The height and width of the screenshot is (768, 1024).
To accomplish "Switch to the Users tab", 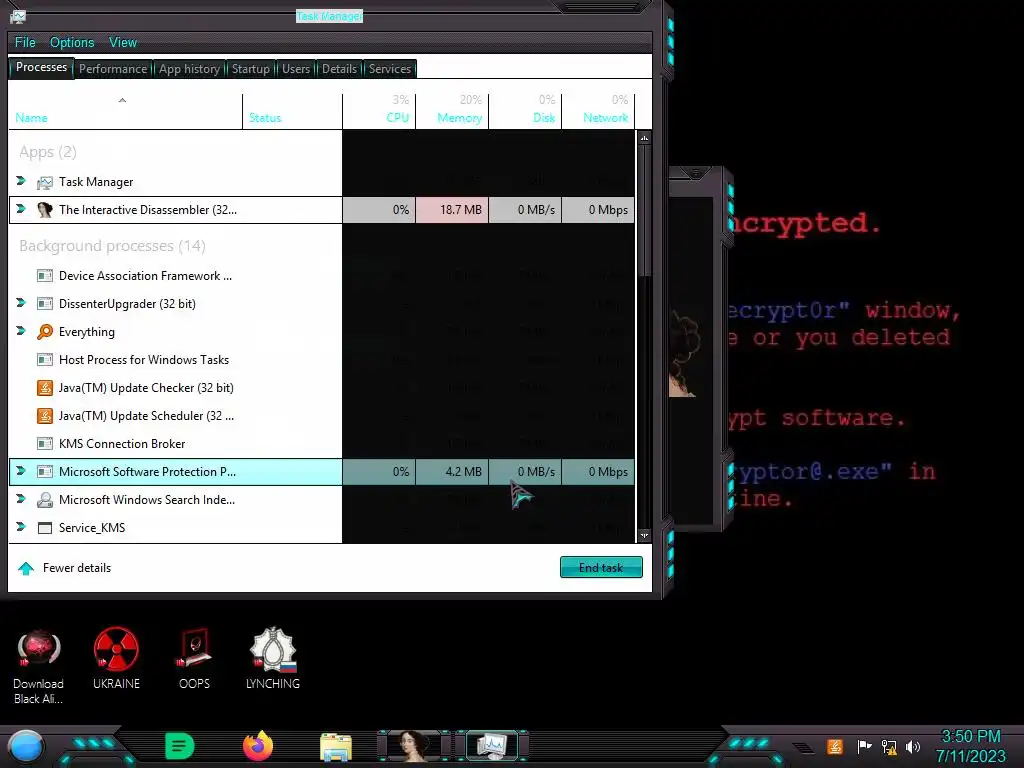I will (x=296, y=69).
